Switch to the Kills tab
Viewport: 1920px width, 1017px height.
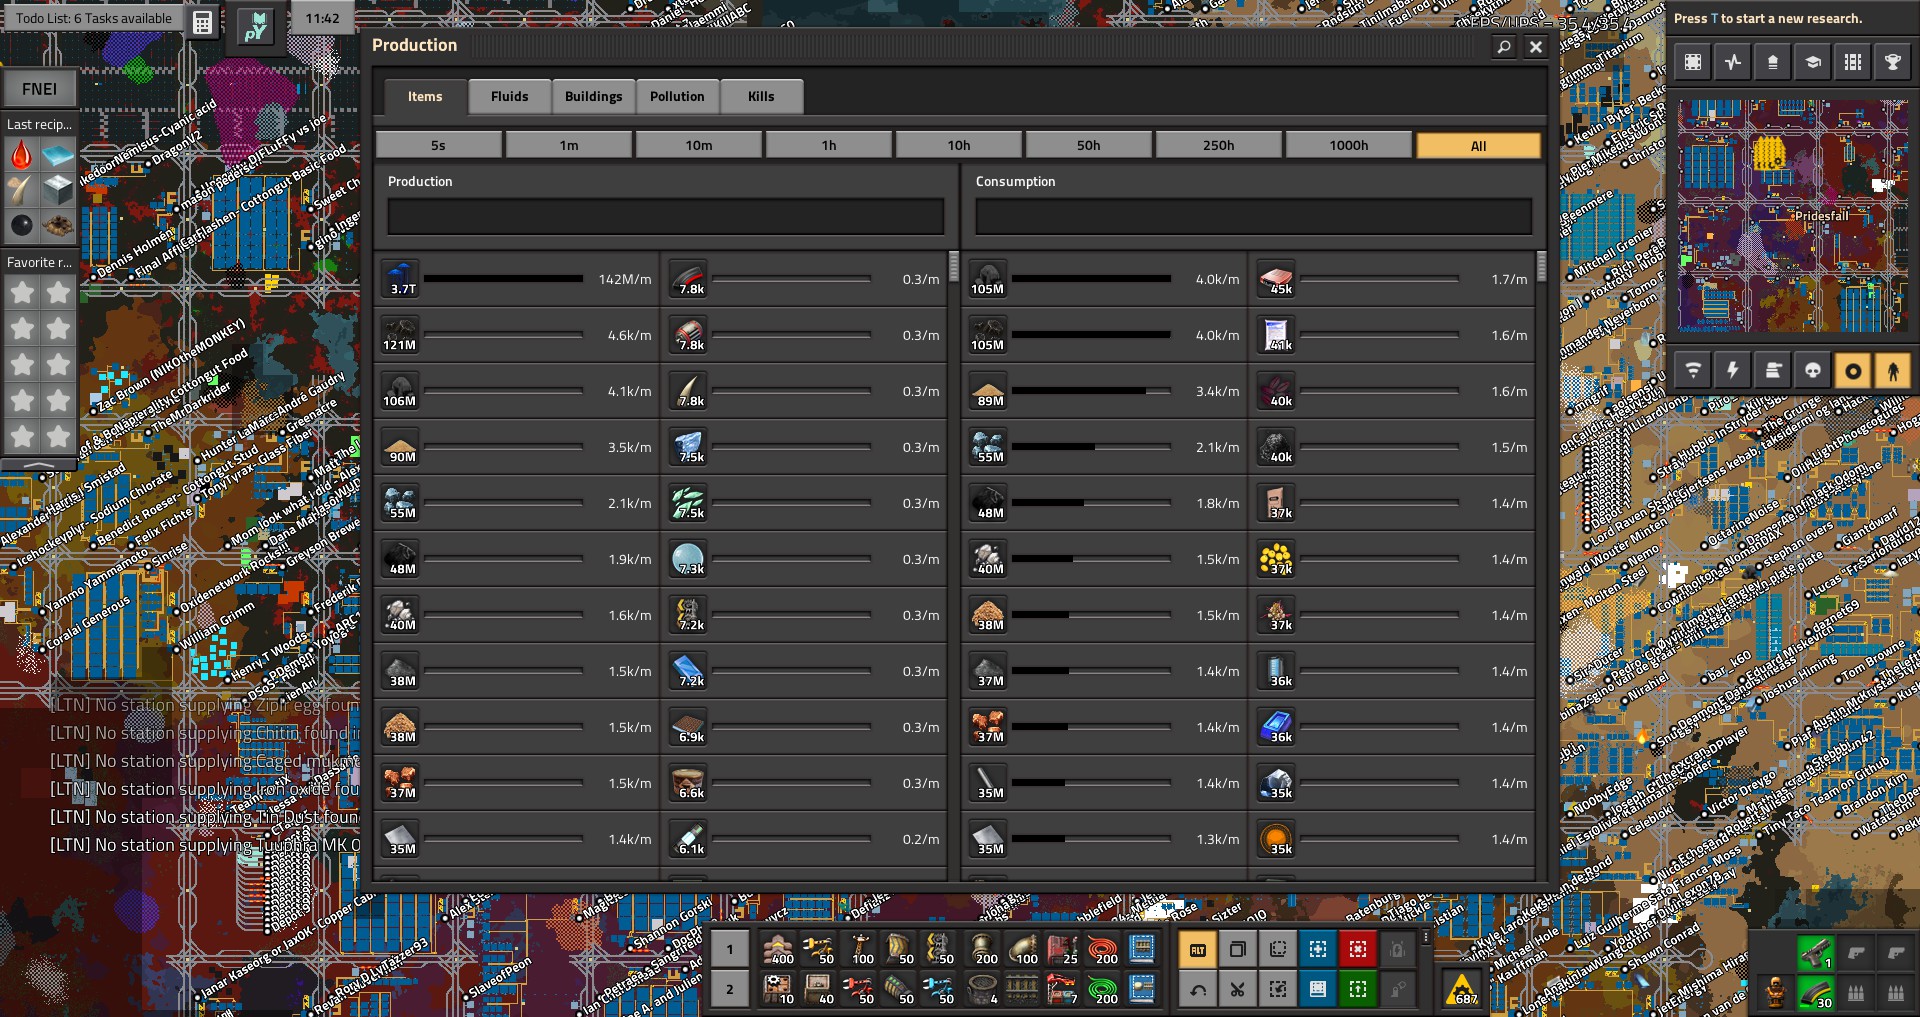point(761,96)
